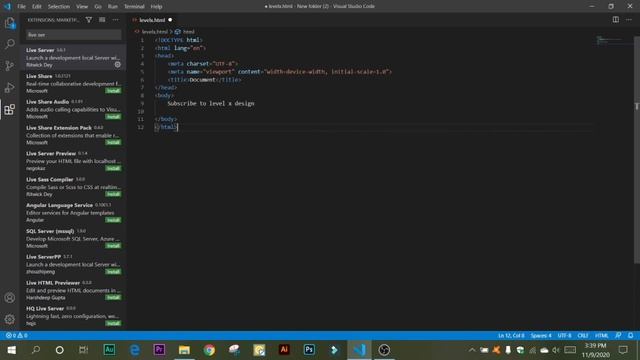Open the Accounts icon in activity bar

pyautogui.click(x=9, y=298)
